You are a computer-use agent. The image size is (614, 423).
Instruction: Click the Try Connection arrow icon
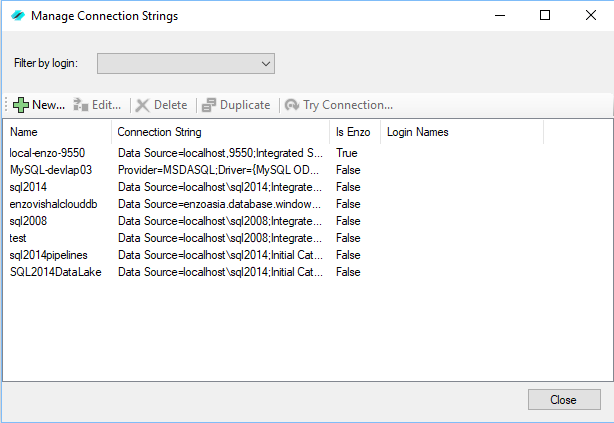(x=292, y=105)
